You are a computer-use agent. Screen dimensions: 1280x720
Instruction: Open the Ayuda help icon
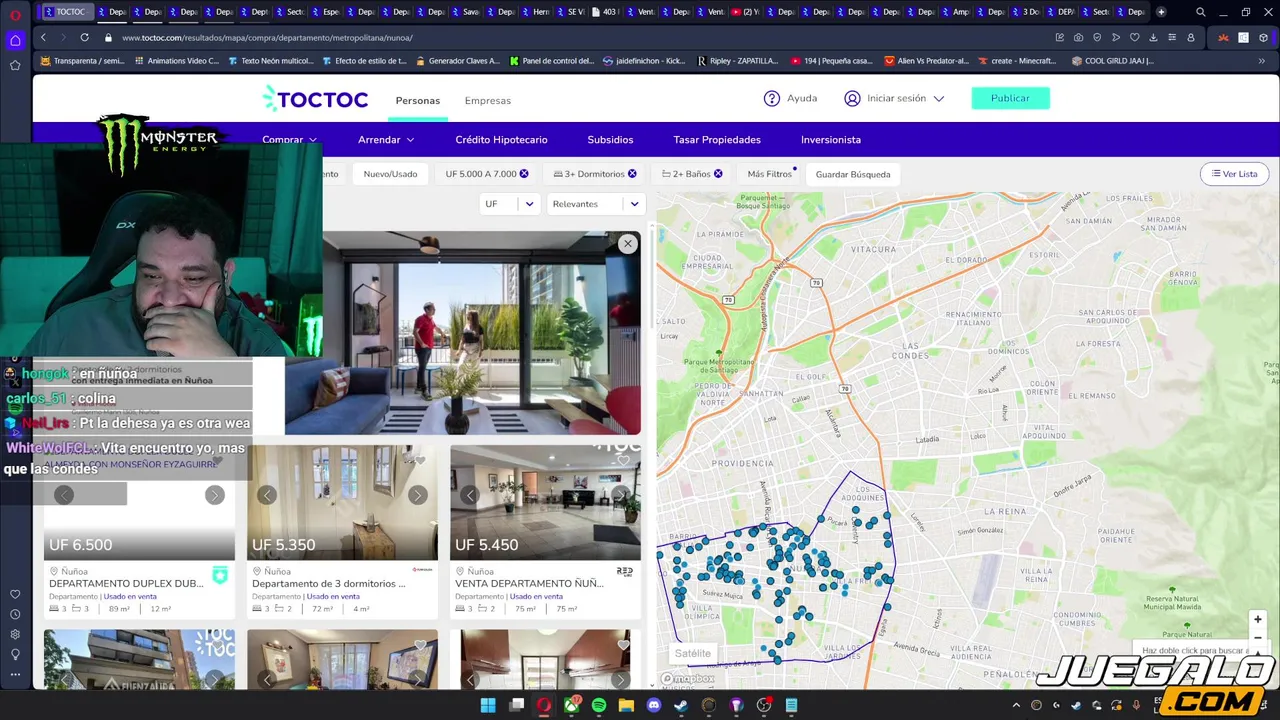coord(772,98)
